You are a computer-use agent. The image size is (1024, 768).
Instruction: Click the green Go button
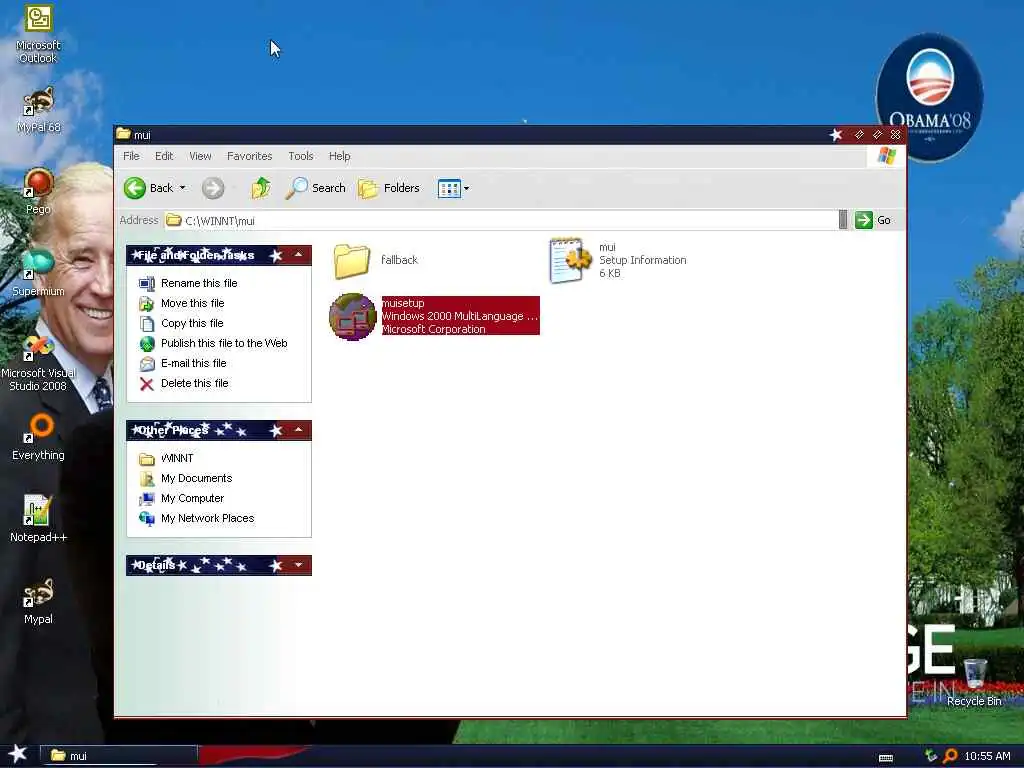point(873,220)
